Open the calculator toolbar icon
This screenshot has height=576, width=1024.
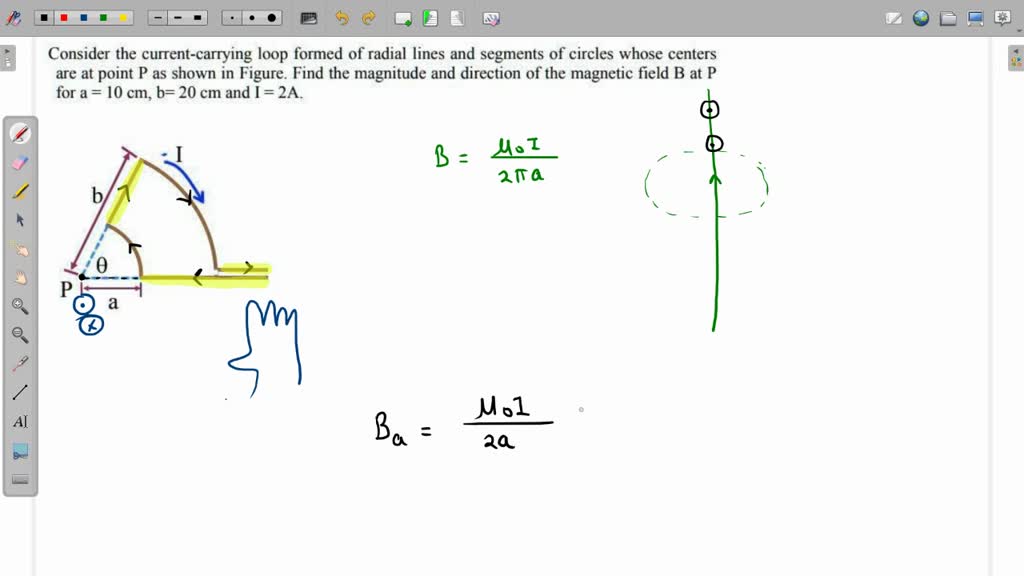(307, 17)
